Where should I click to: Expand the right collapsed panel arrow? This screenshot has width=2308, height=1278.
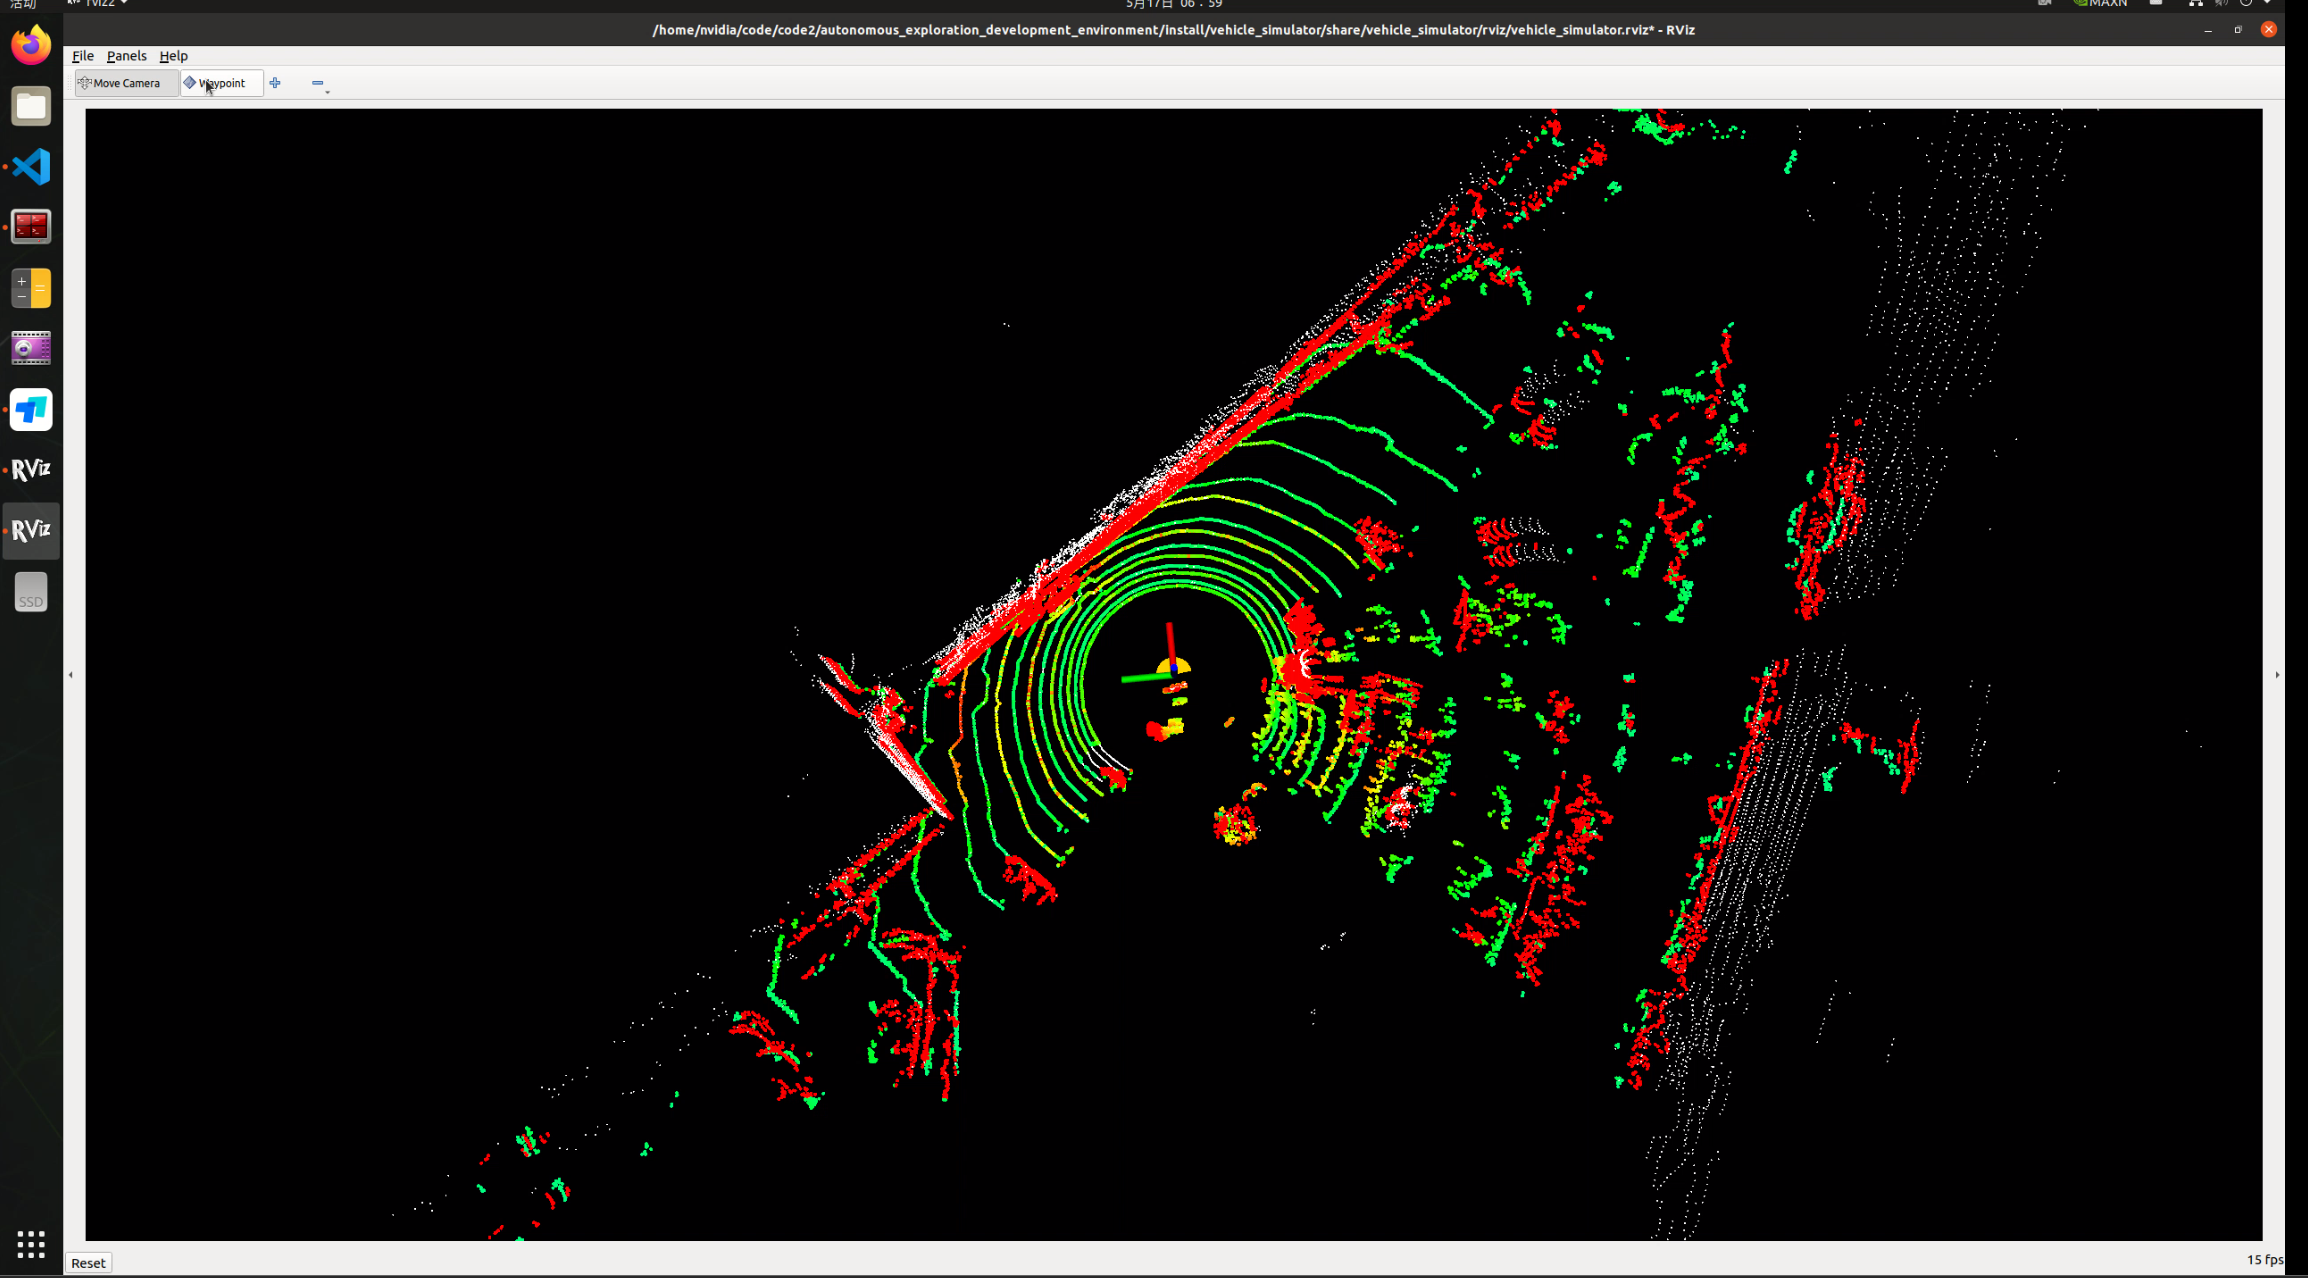pos(2277,675)
